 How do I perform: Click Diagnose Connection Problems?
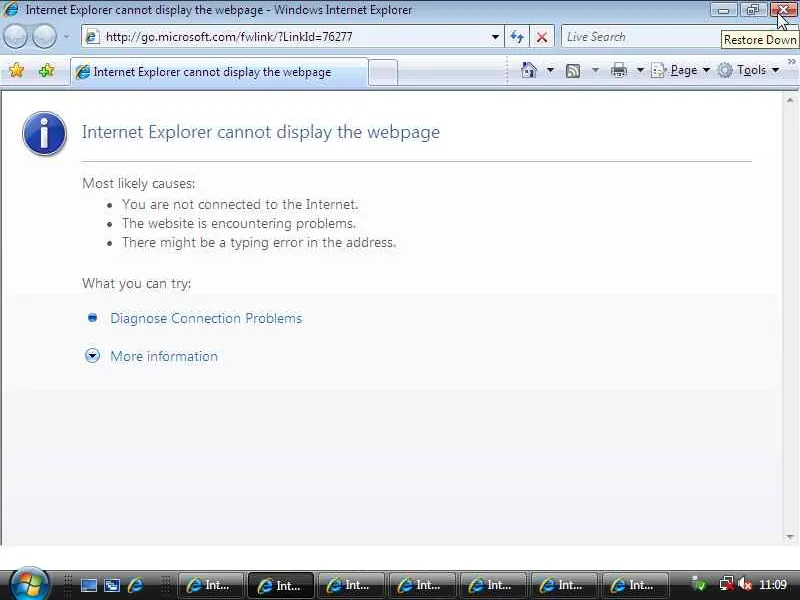tap(206, 318)
